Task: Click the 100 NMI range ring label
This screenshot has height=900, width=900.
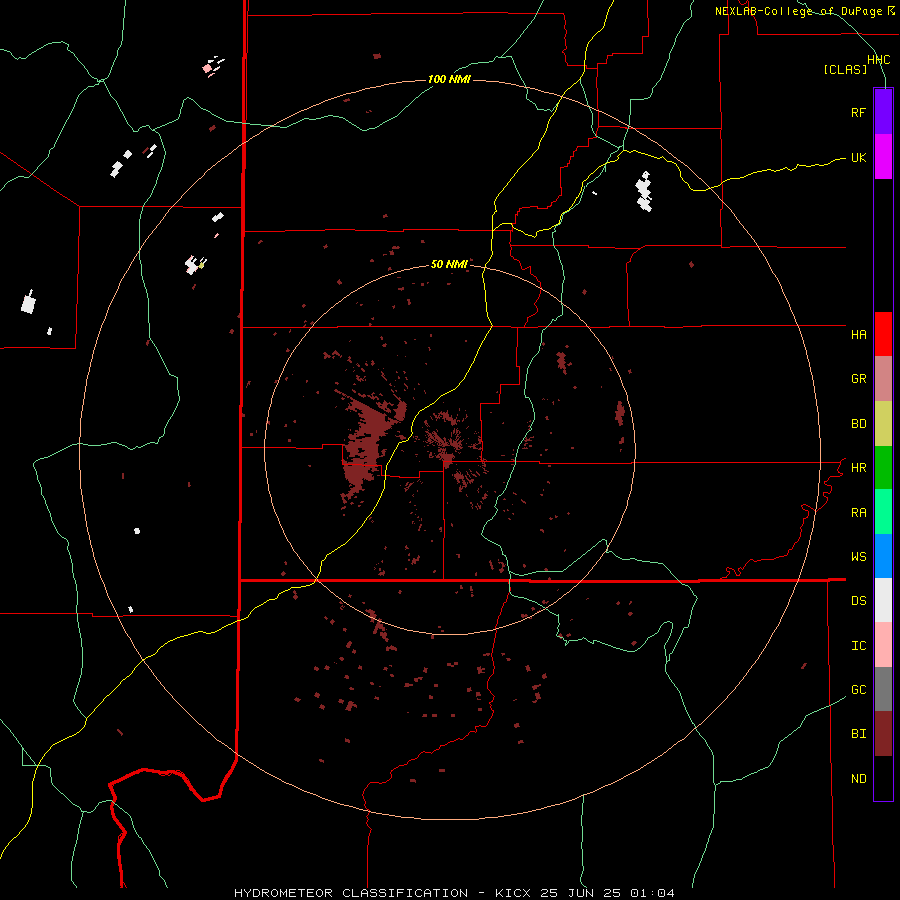Action: [449, 79]
